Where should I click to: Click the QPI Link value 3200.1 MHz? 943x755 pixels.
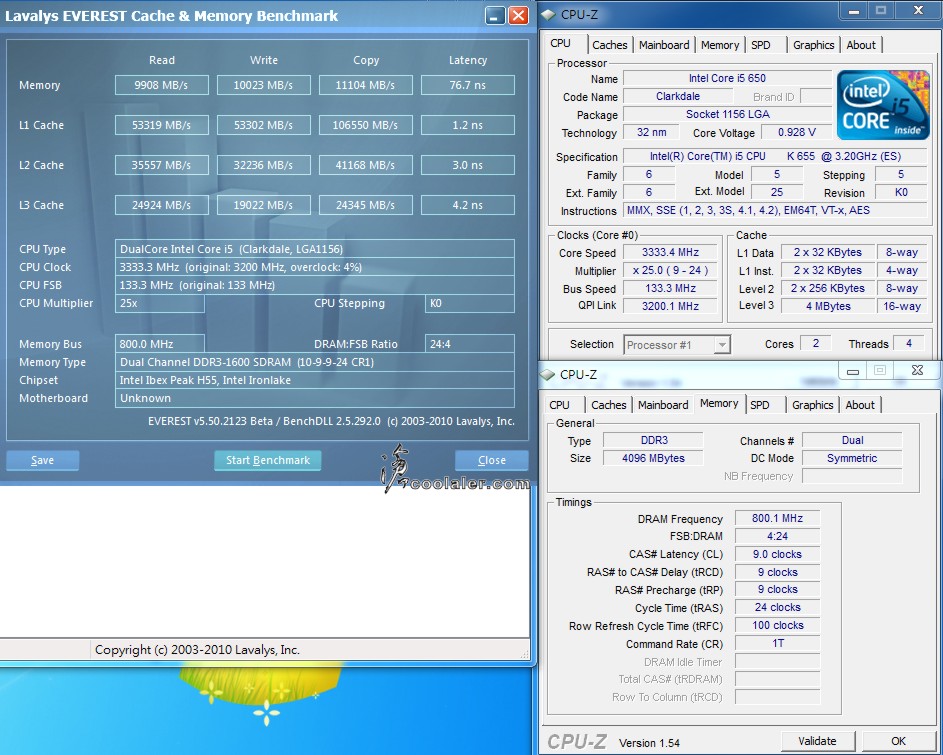pyautogui.click(x=670, y=306)
